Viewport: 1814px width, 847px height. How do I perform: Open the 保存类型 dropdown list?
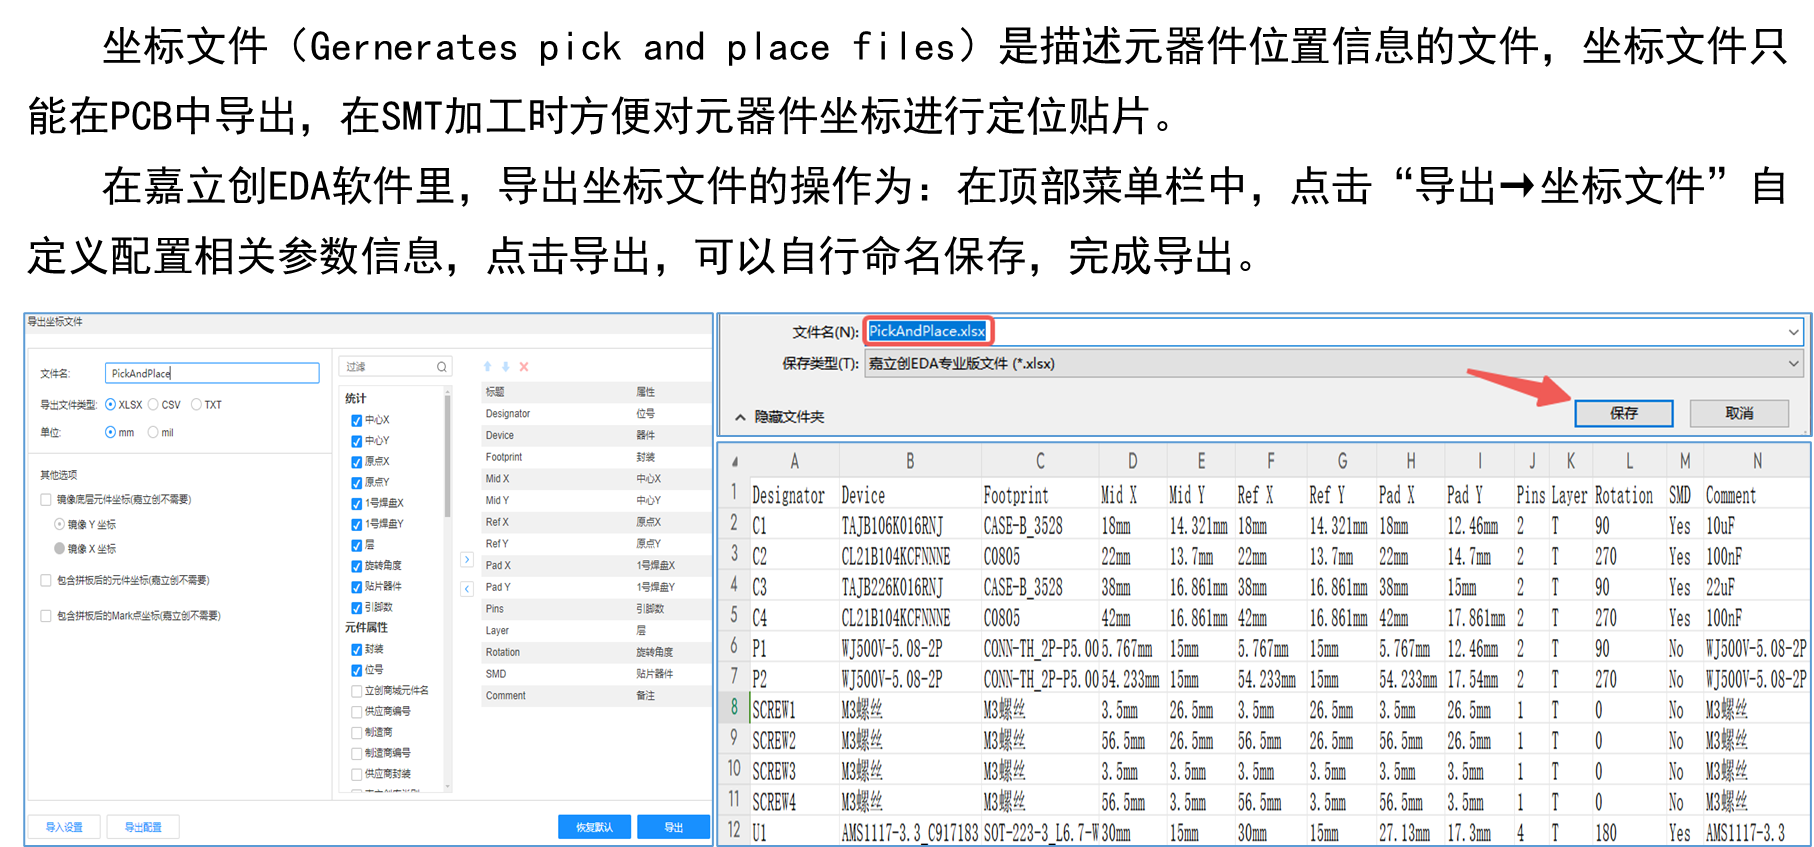1334,364
